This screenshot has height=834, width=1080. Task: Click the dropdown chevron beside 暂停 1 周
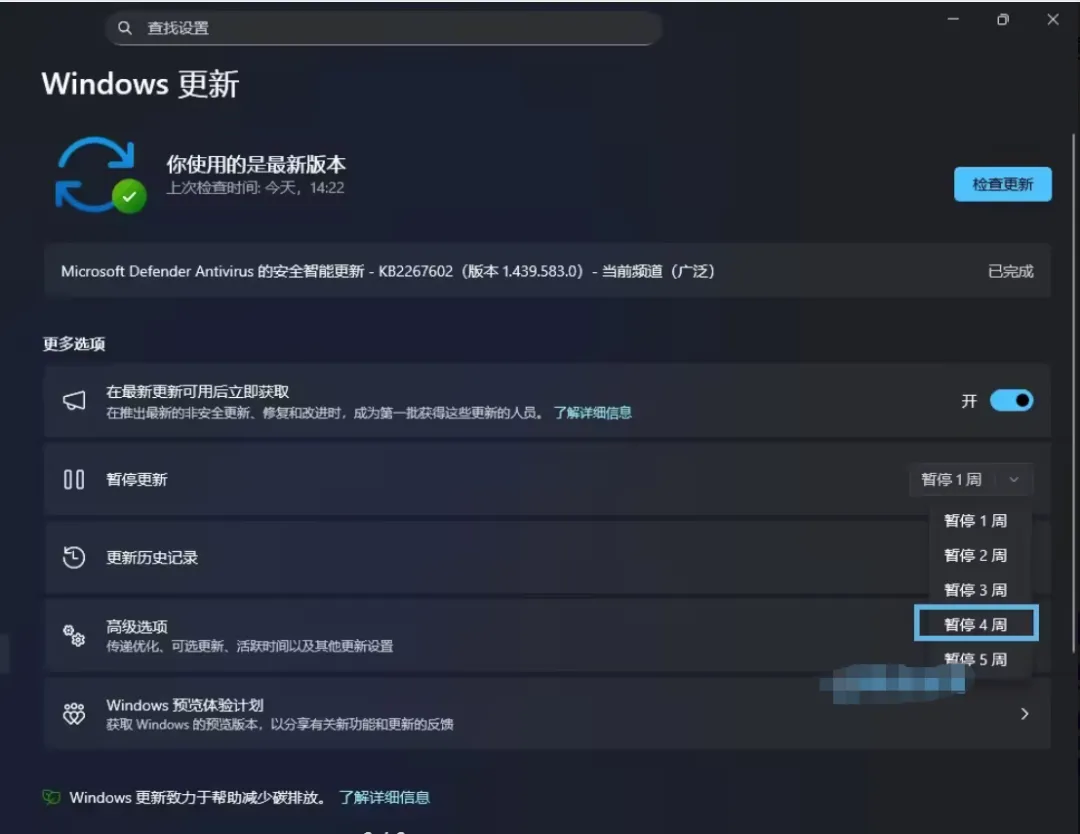pos(1014,479)
